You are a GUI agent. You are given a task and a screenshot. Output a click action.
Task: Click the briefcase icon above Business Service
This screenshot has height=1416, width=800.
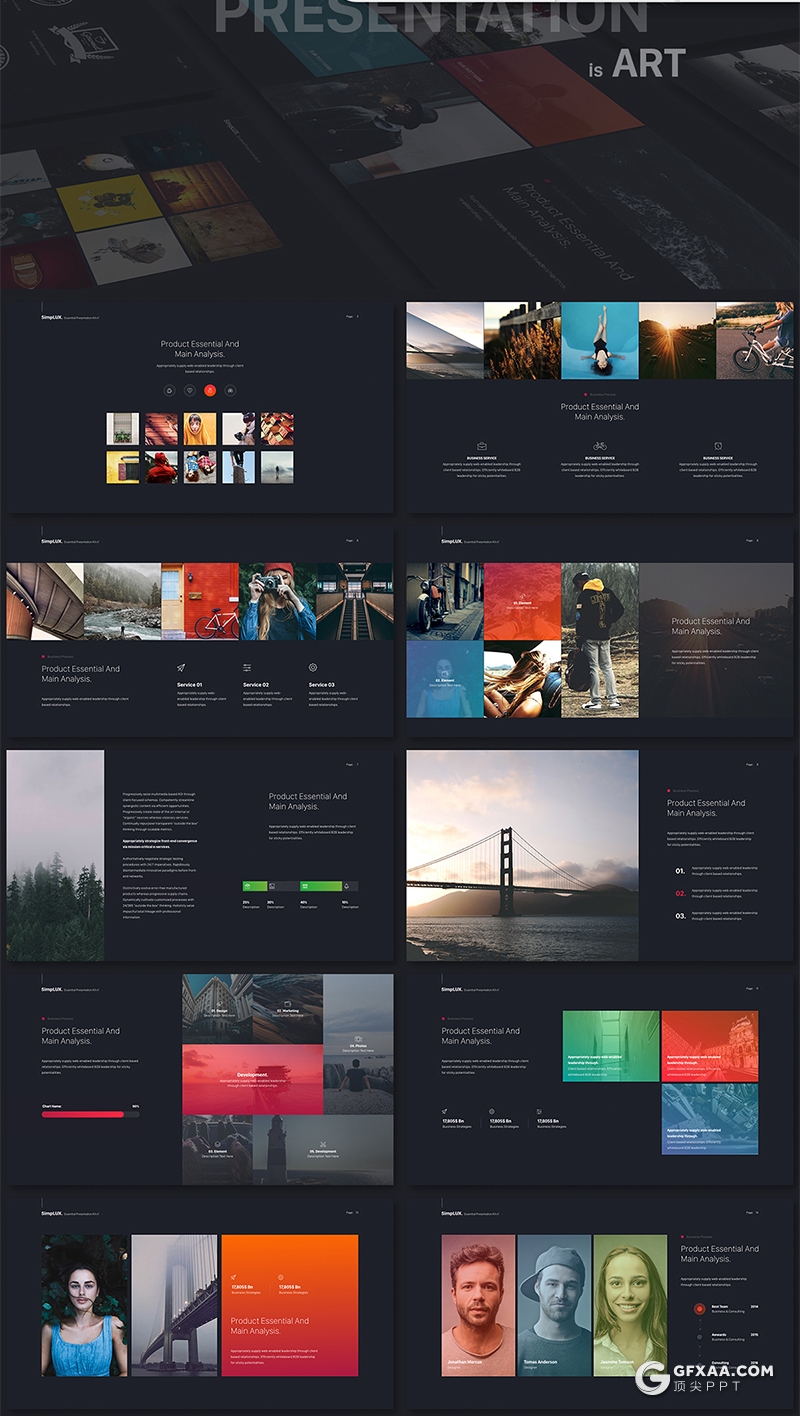pyautogui.click(x=481, y=446)
